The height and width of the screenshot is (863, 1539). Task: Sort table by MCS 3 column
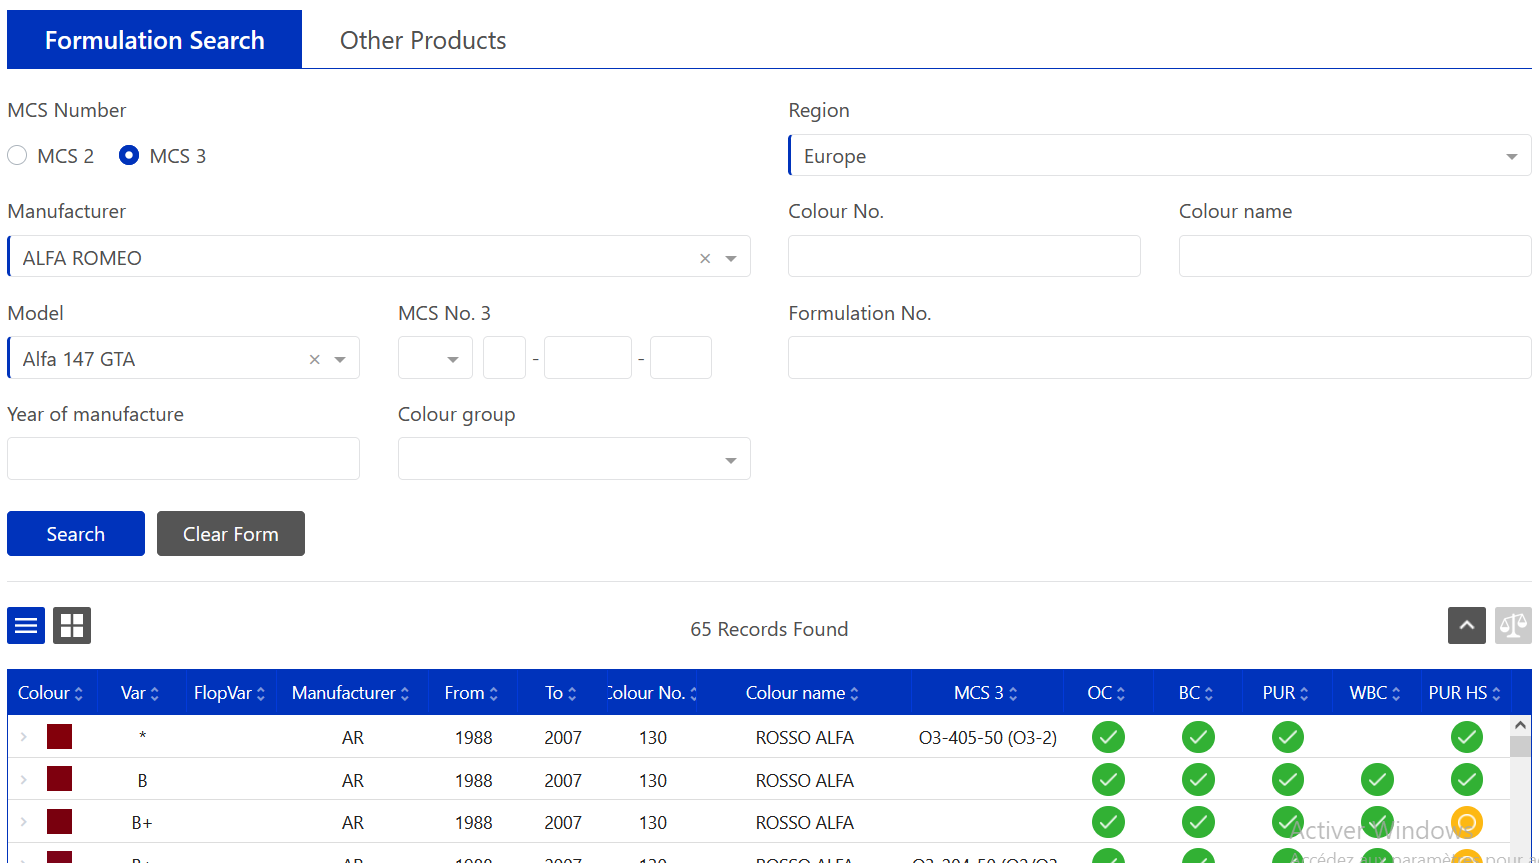pyautogui.click(x=985, y=693)
